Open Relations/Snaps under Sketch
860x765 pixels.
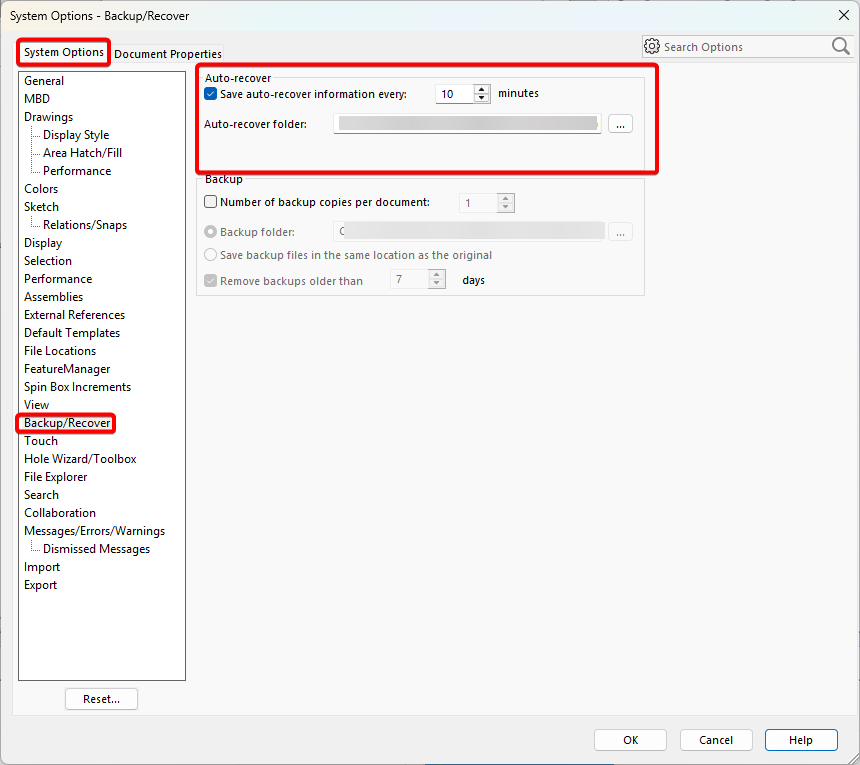click(85, 225)
